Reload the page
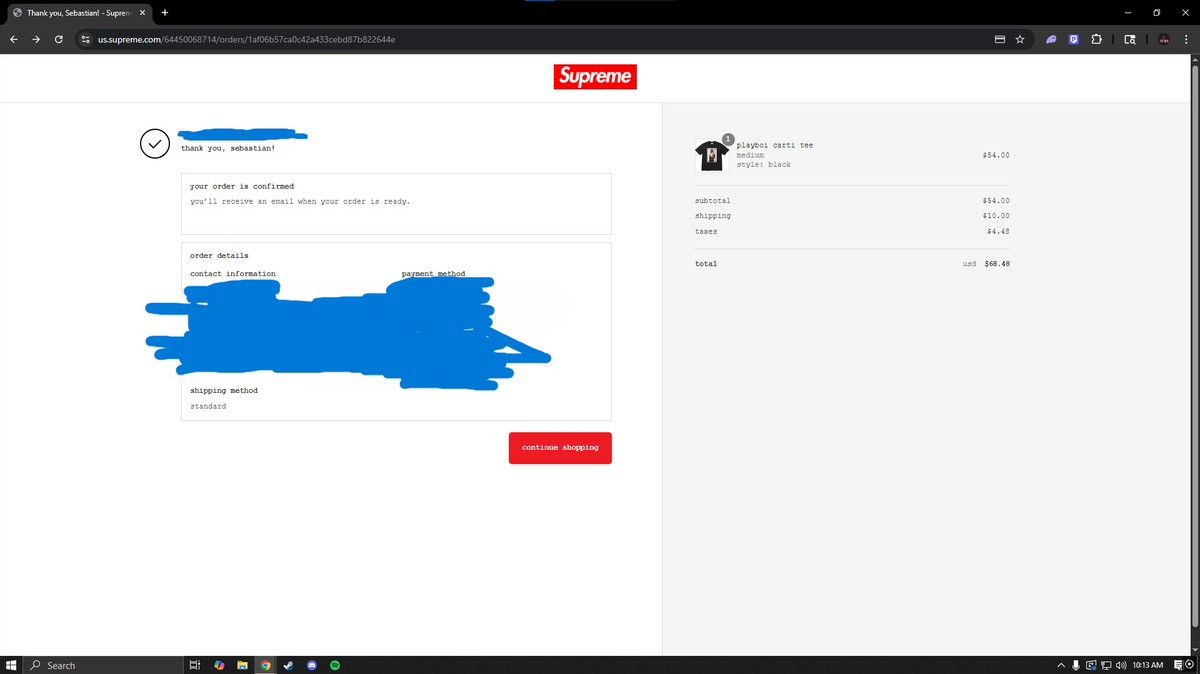1200x674 pixels. [x=59, y=39]
